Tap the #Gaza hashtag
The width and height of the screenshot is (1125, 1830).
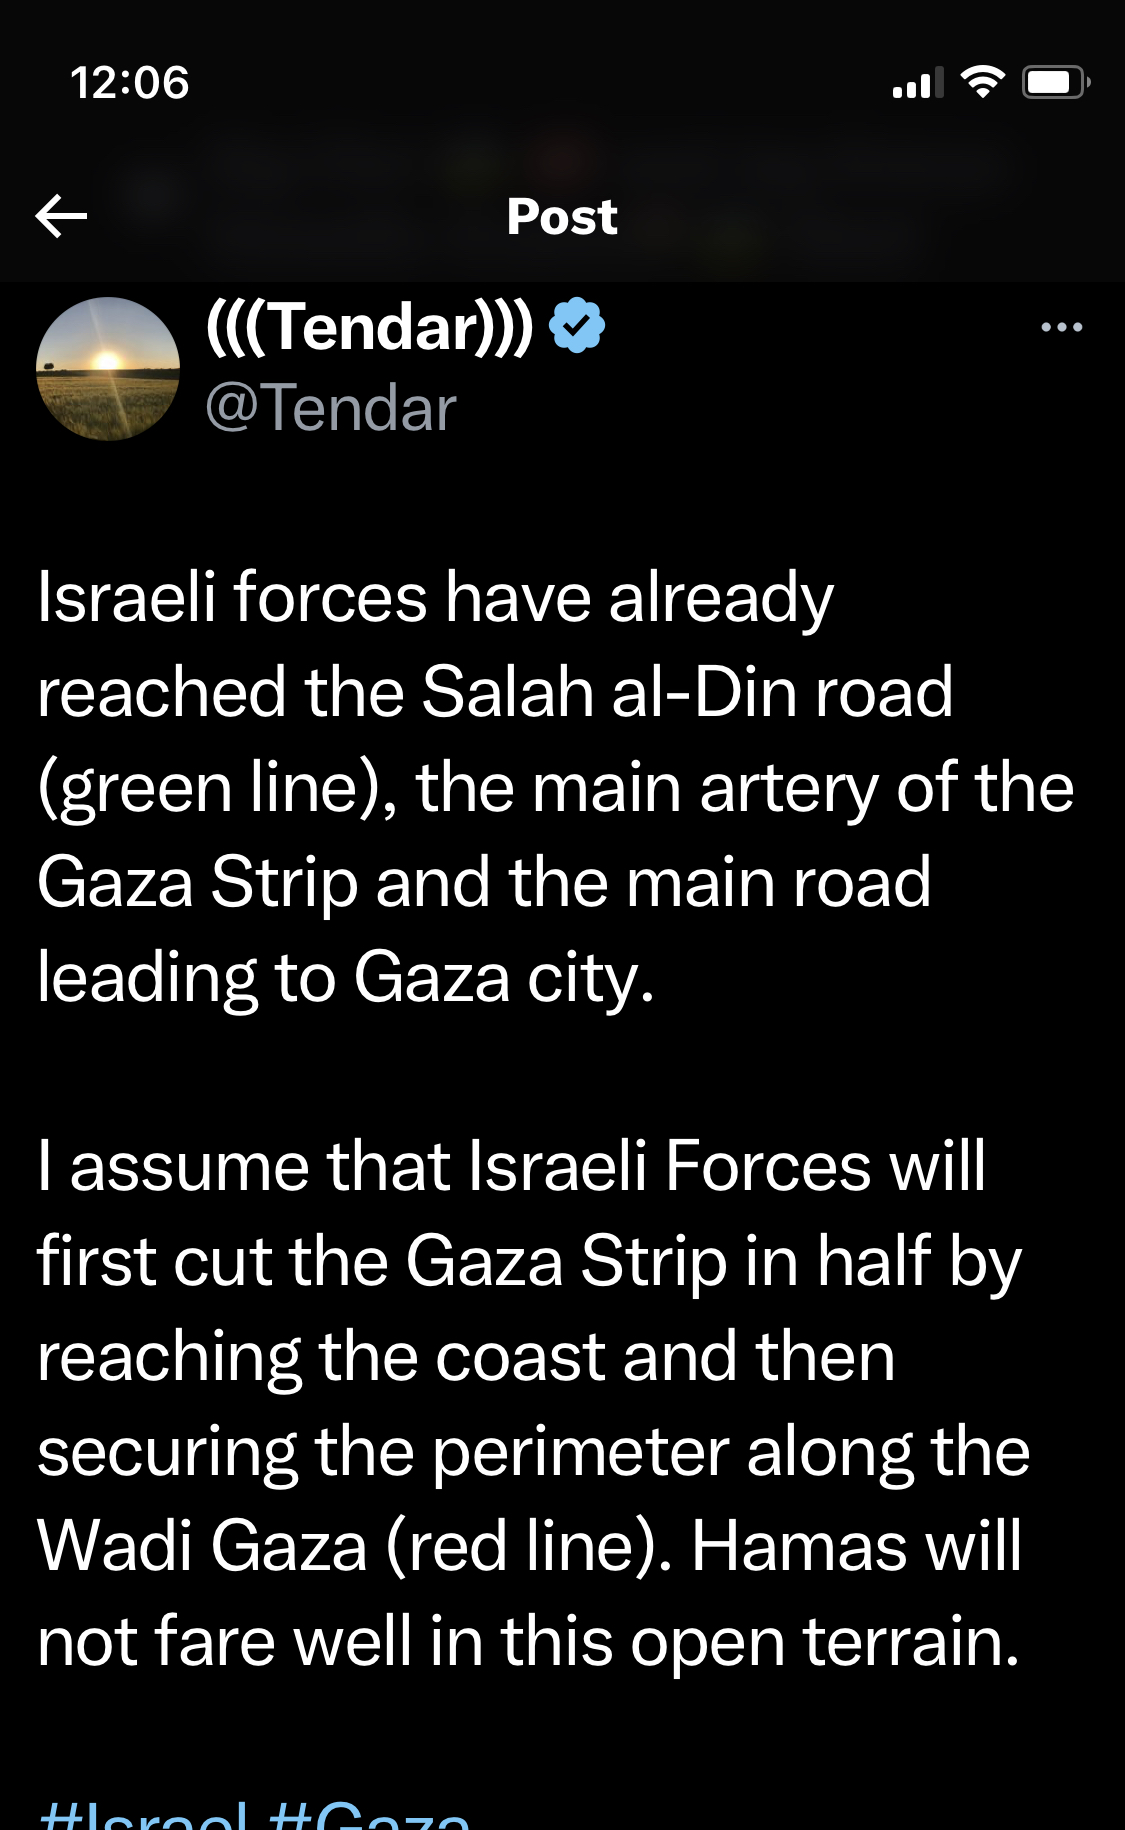pos(369,1815)
